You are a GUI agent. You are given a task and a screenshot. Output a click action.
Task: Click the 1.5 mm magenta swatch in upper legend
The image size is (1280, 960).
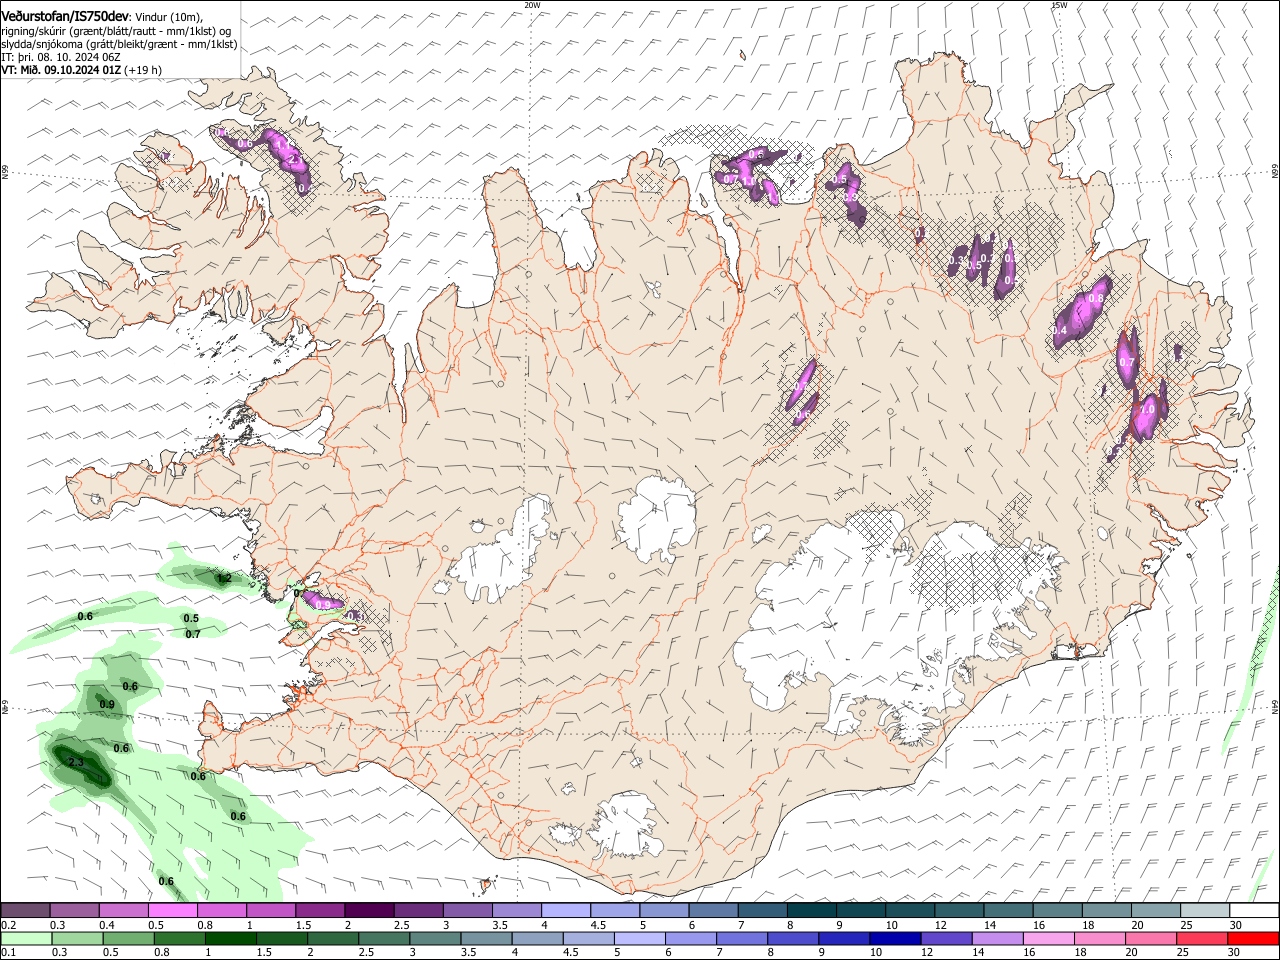click(319, 911)
